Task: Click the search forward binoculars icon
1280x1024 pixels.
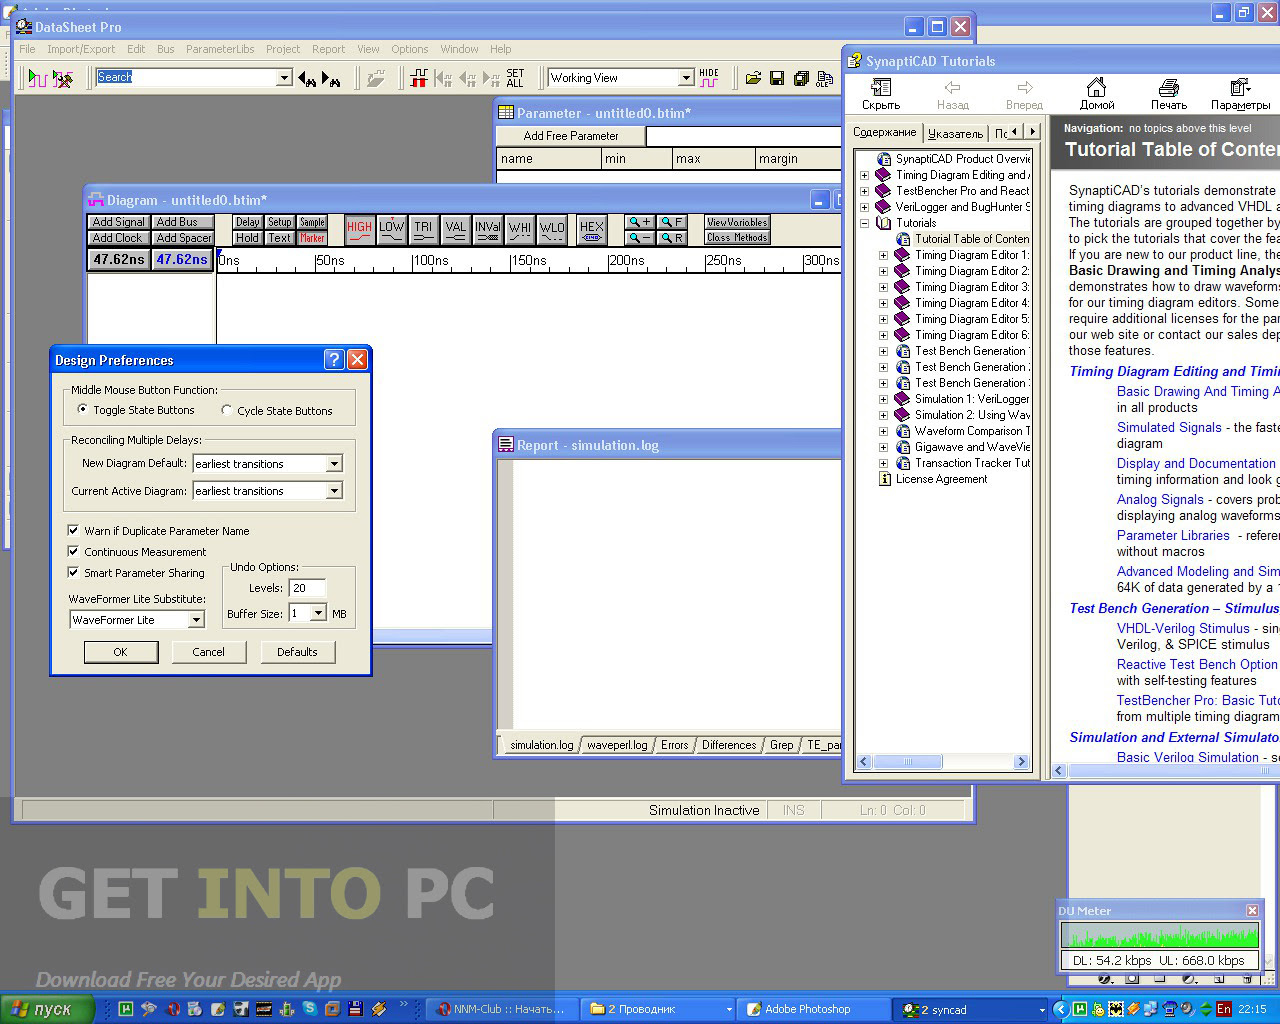Action: point(332,78)
